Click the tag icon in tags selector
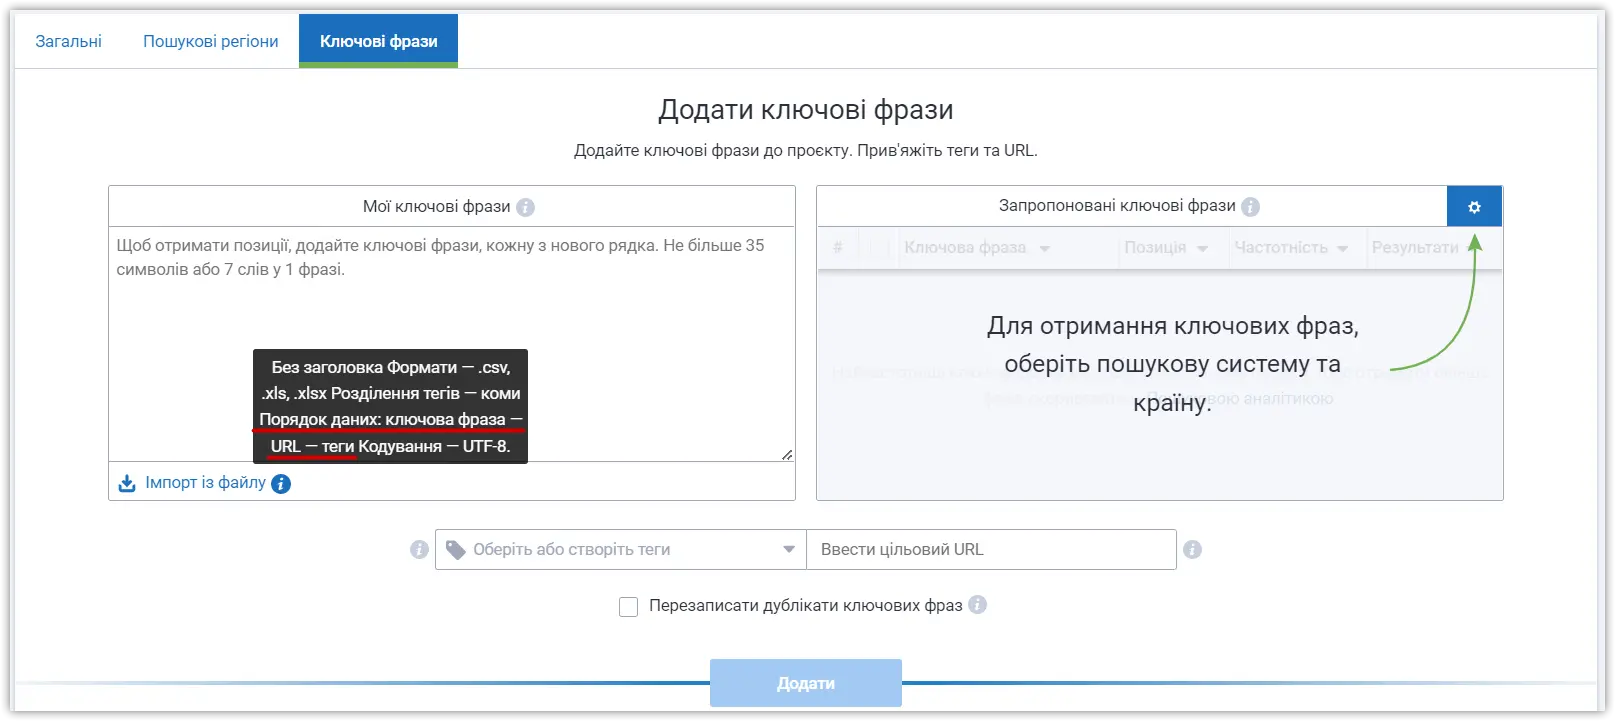Screen dimensions: 1615x721 point(456,550)
